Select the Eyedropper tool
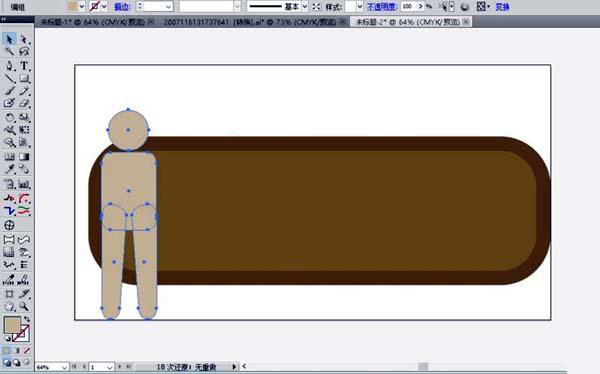 pyautogui.click(x=9, y=169)
